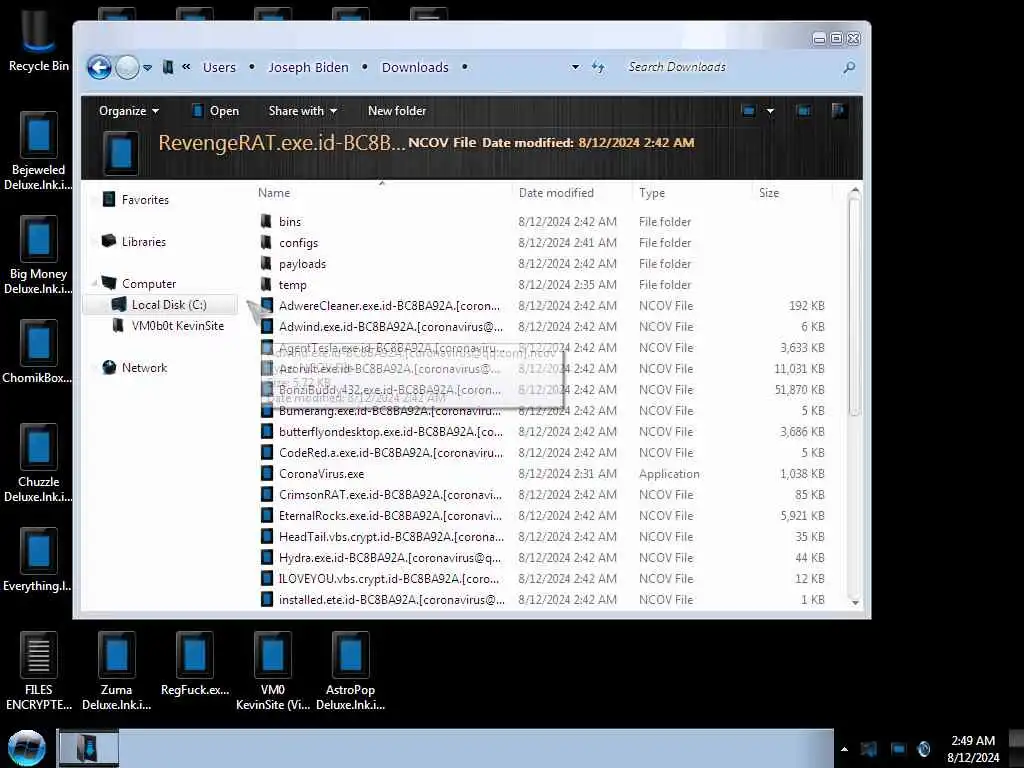Open the Share with menu
This screenshot has width=1024, height=768.
tap(302, 111)
